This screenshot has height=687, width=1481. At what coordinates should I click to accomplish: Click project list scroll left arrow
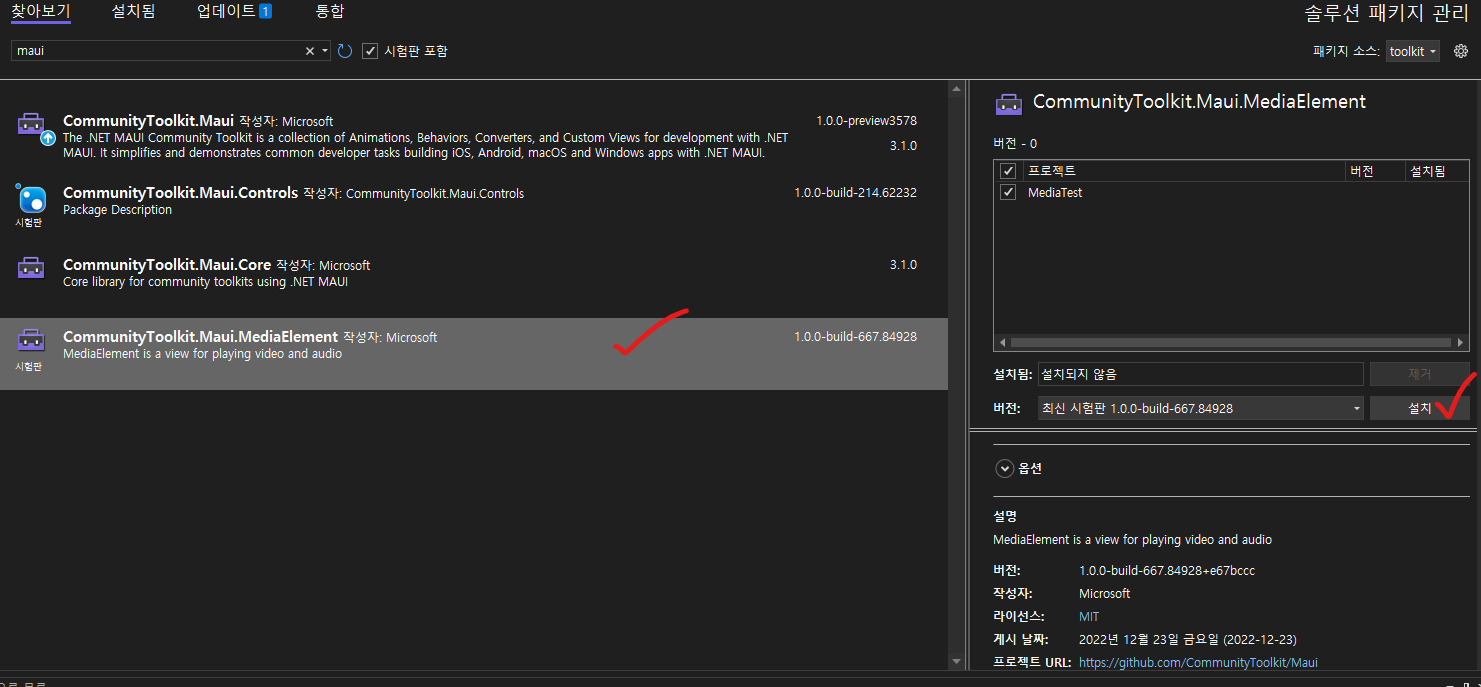(1002, 342)
